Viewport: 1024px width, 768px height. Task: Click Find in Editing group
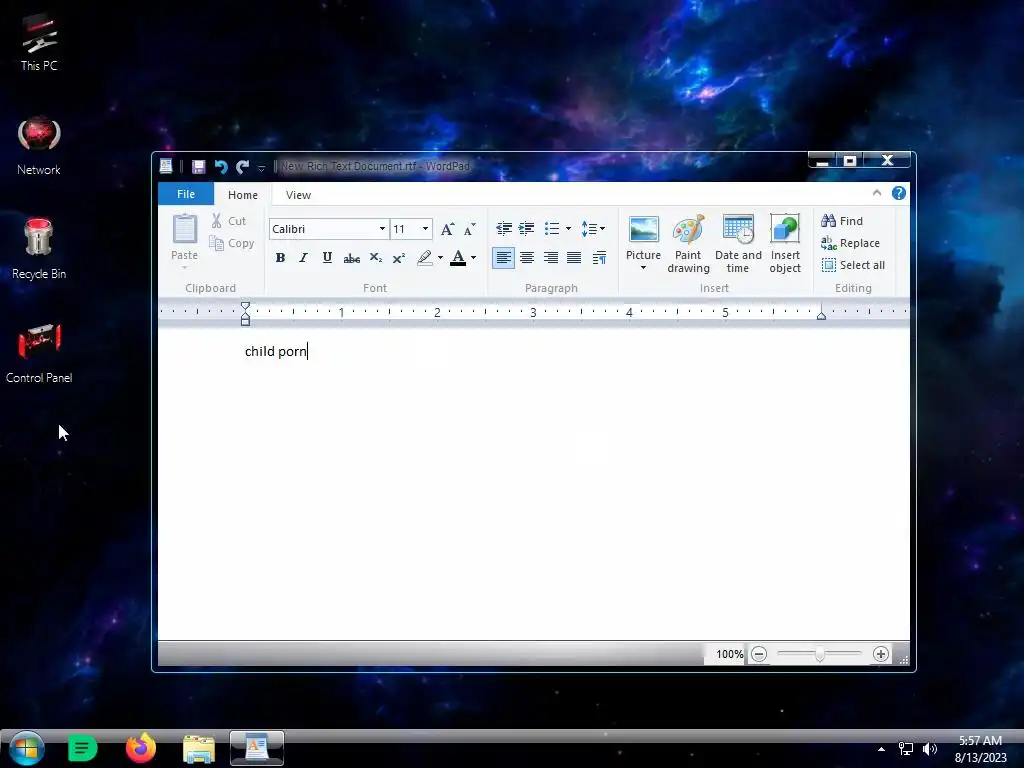842,221
